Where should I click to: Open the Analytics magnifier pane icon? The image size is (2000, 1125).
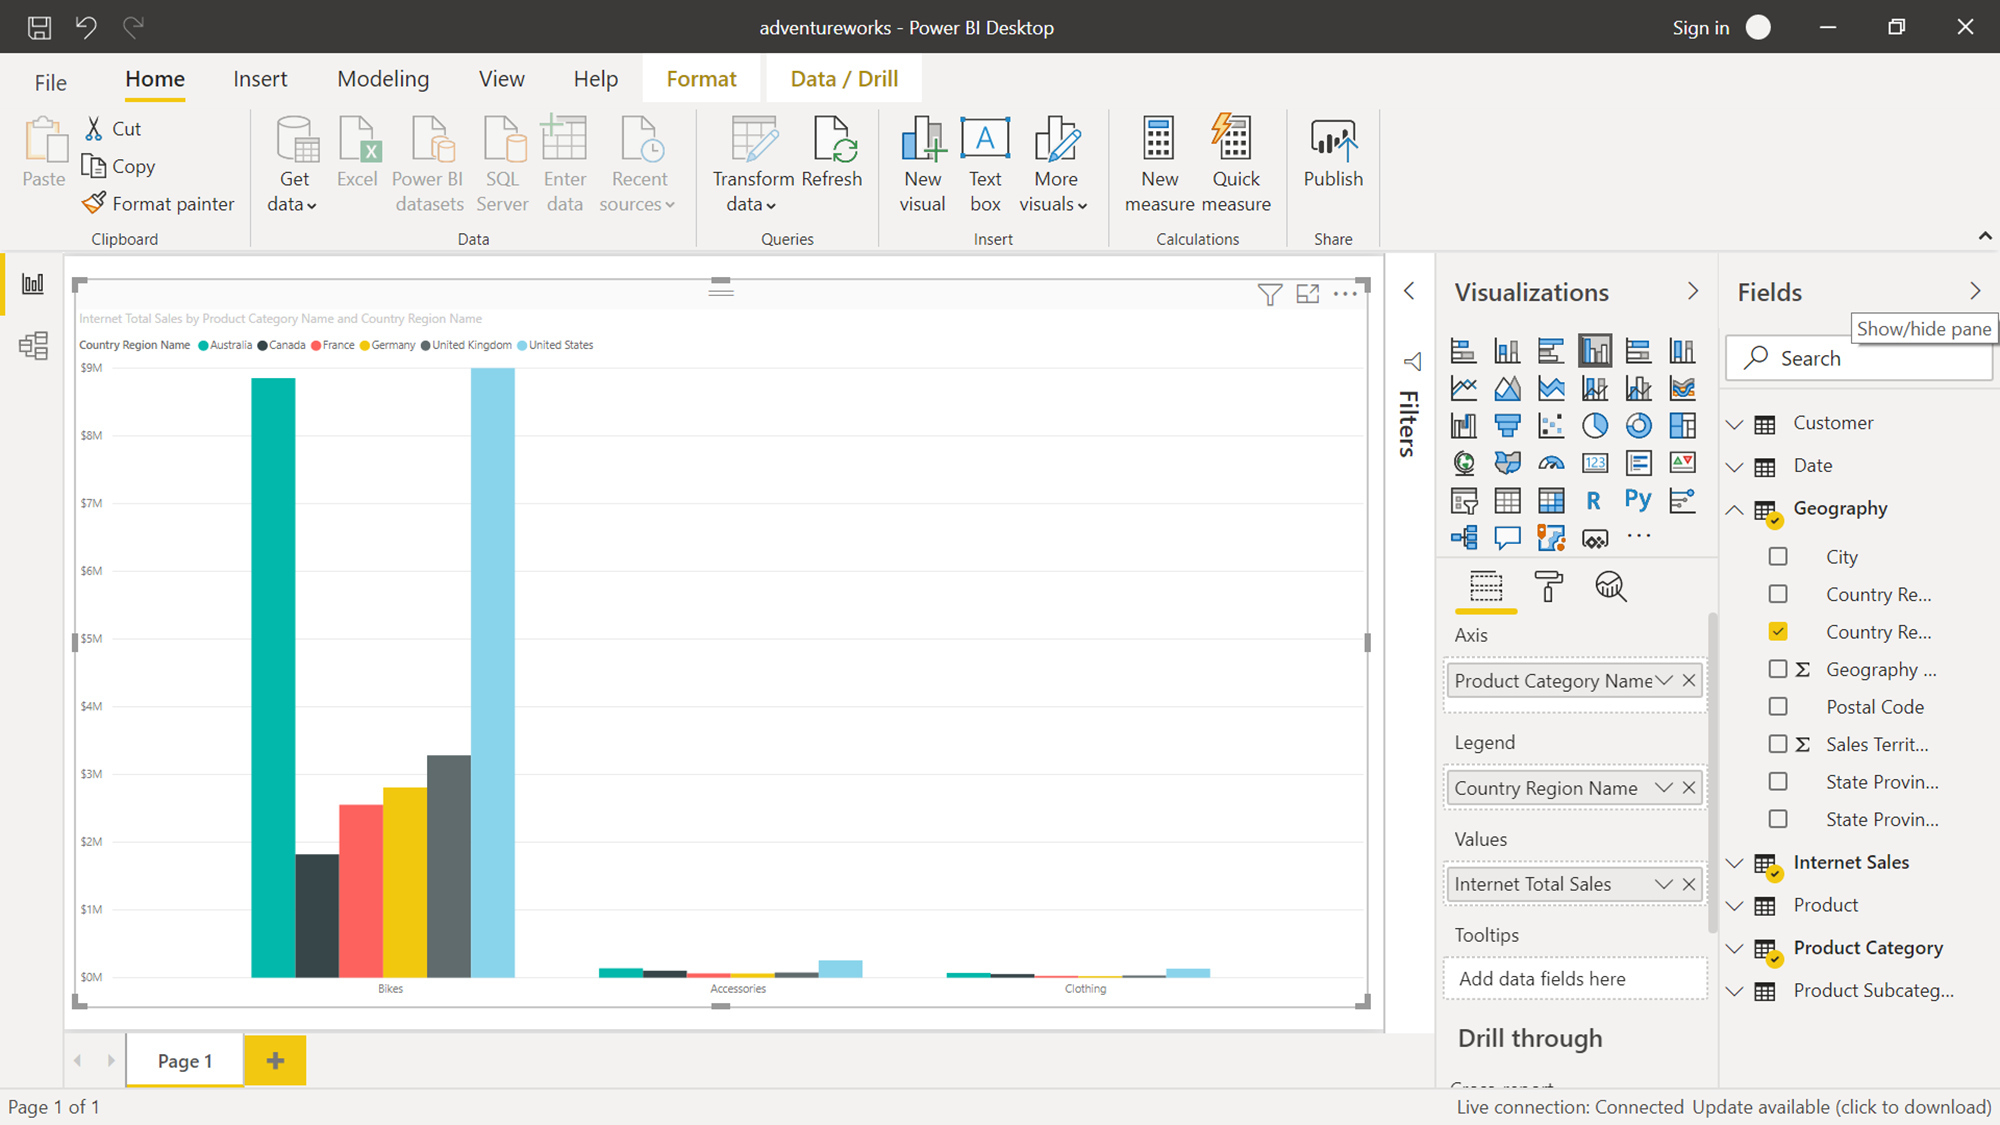(1610, 587)
